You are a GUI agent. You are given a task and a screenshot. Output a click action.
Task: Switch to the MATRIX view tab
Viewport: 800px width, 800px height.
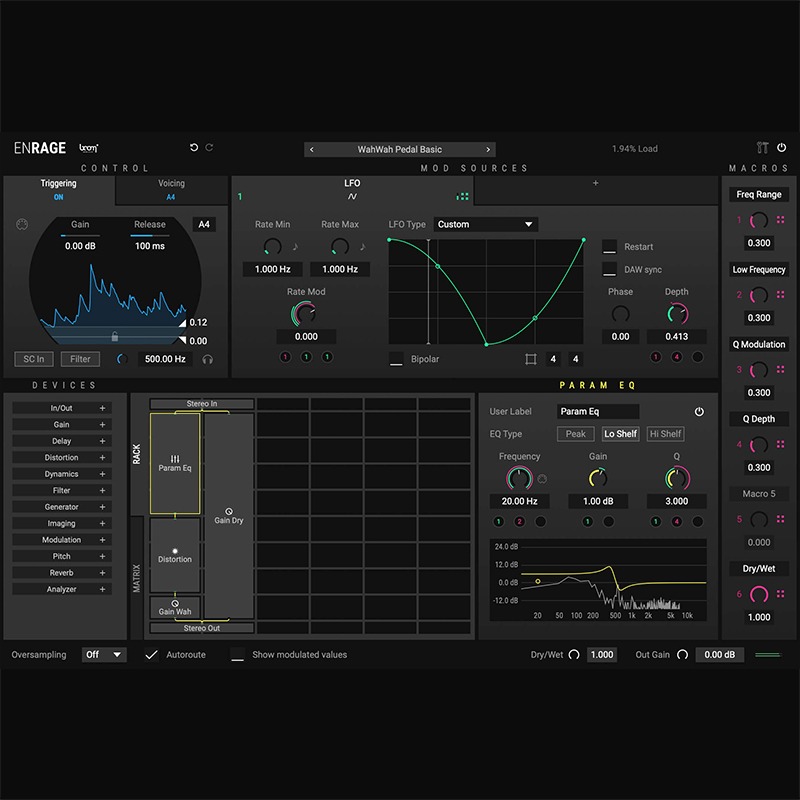[x=137, y=578]
